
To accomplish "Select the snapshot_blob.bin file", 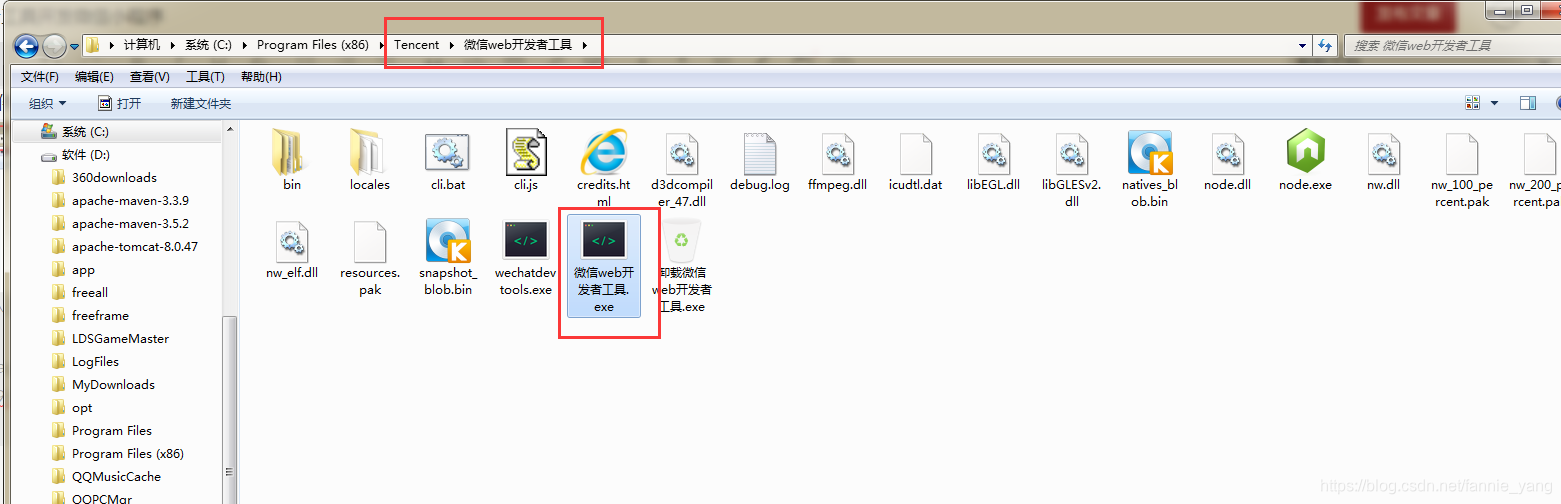I will coord(448,258).
